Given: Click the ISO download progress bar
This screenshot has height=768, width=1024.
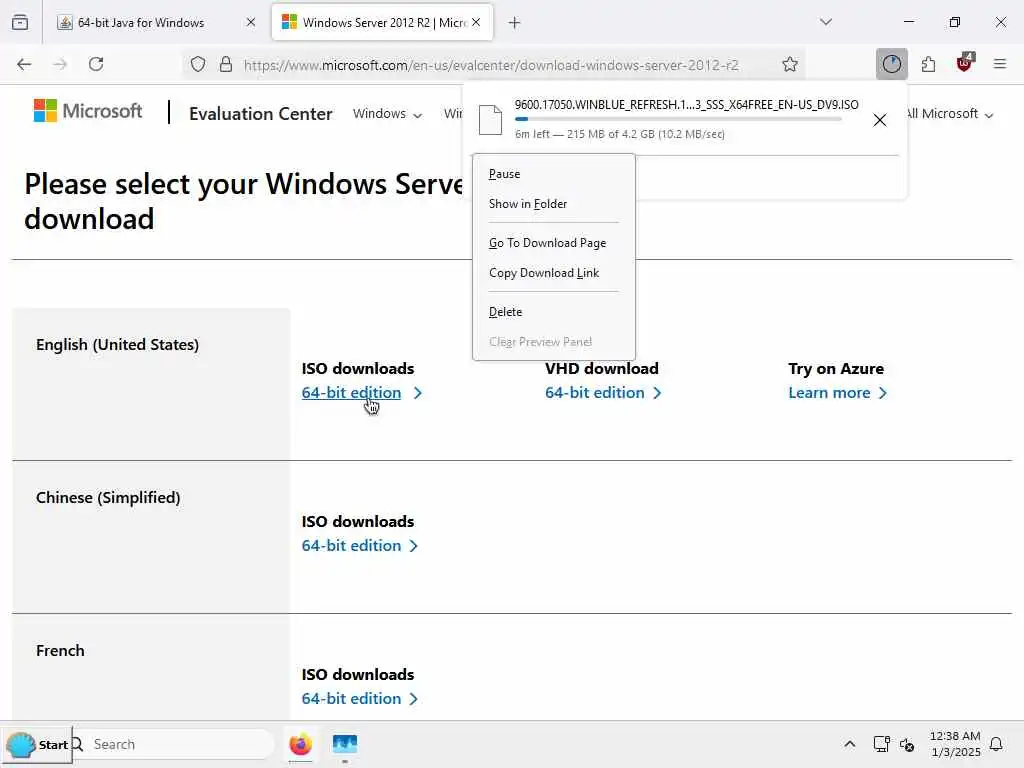Looking at the screenshot, I should [x=678, y=119].
